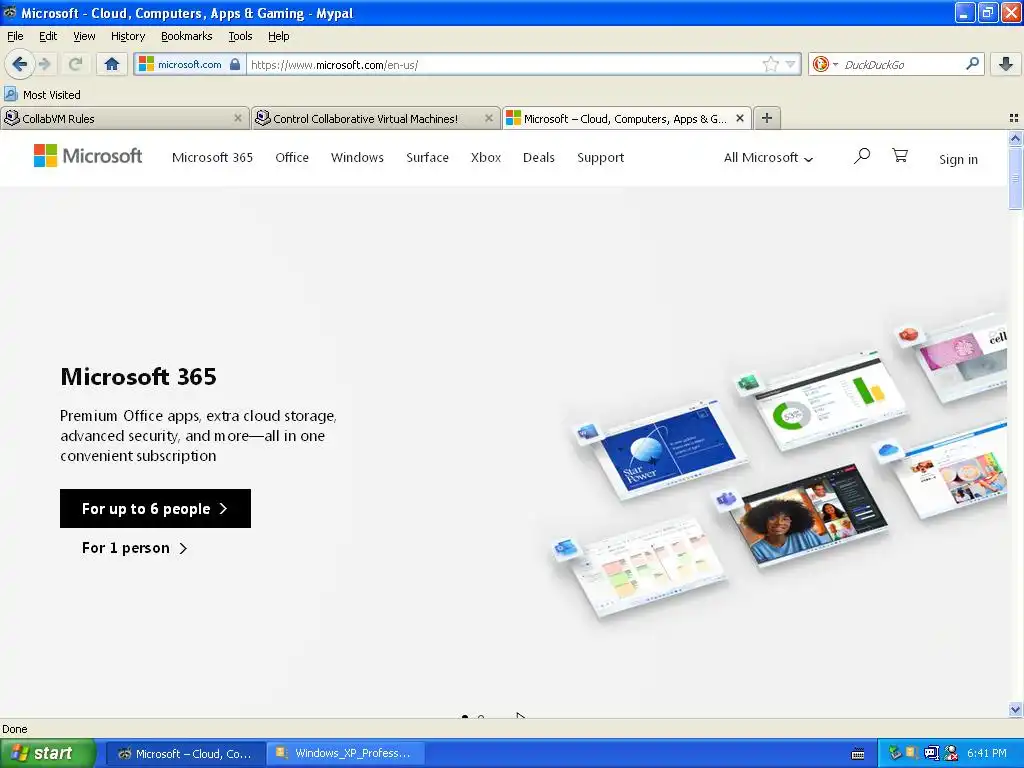1024x768 pixels.
Task: Open the Support nav link
Action: pyautogui.click(x=600, y=157)
